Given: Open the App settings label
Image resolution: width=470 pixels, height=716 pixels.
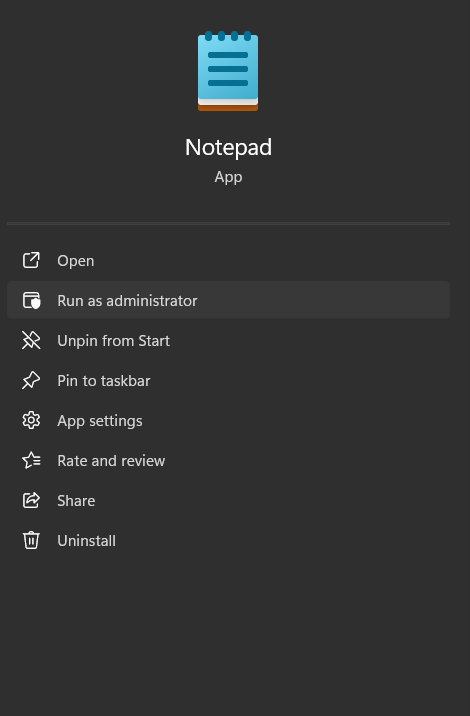Looking at the screenshot, I should click(x=100, y=421).
